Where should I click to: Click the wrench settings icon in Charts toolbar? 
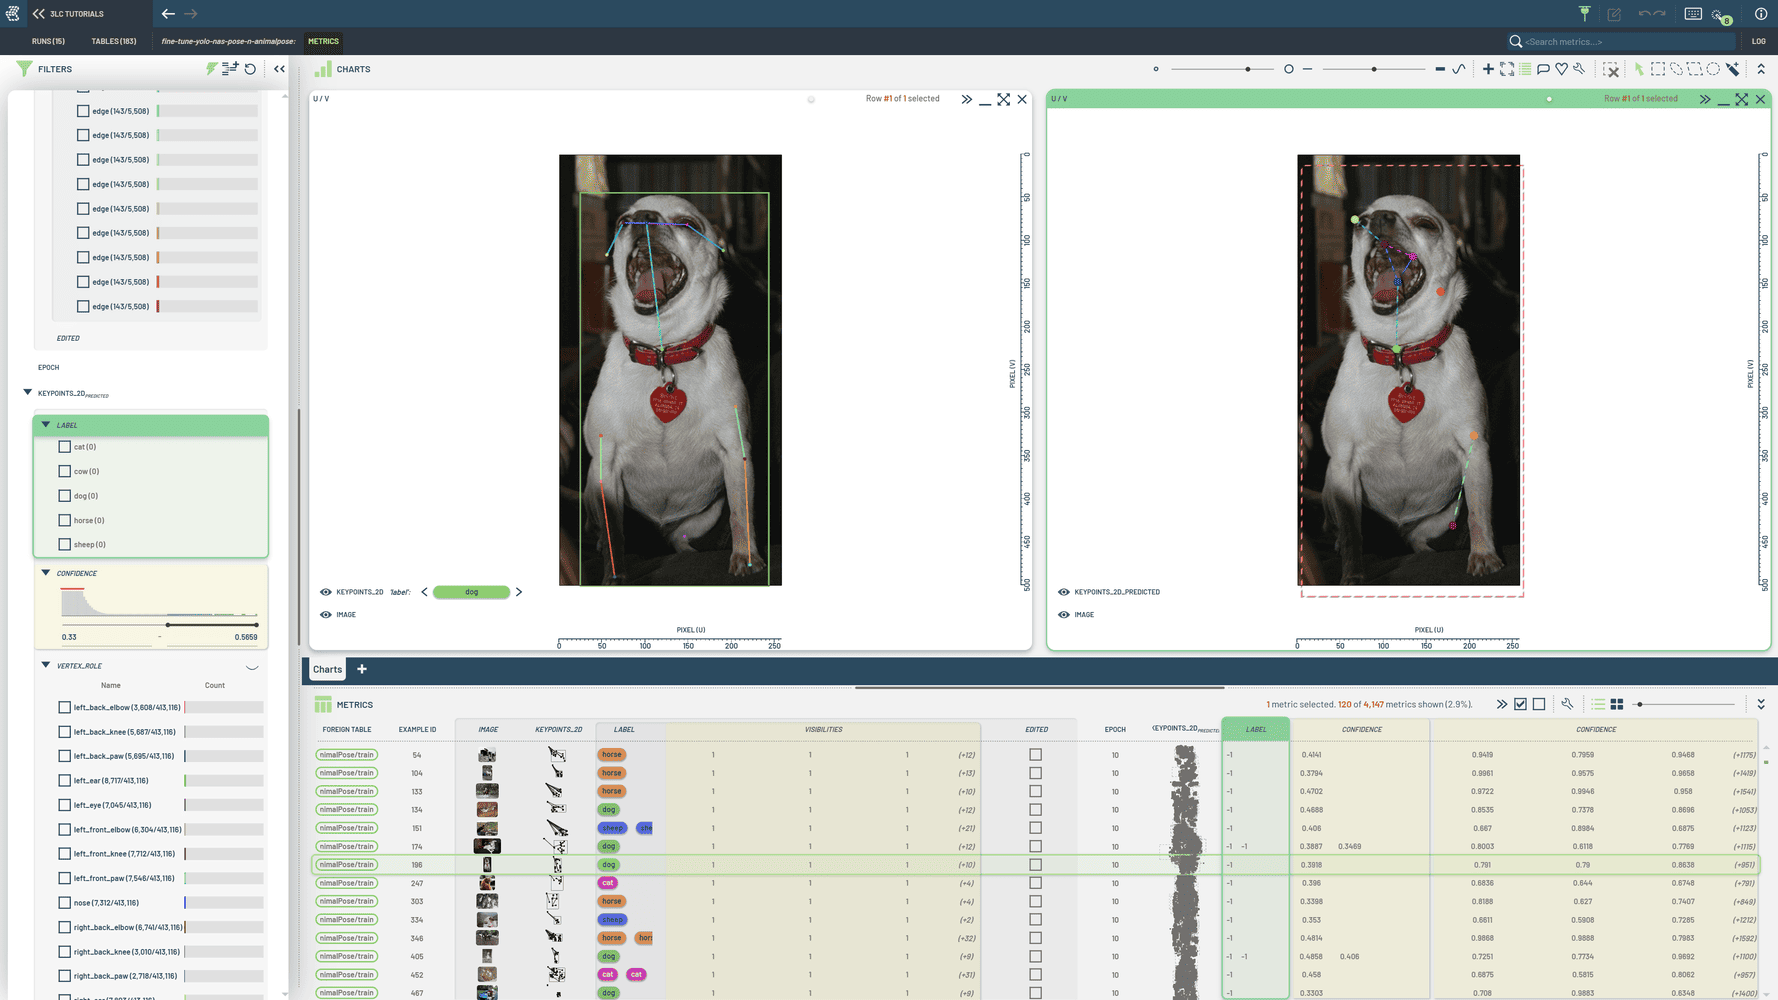click(x=1579, y=69)
